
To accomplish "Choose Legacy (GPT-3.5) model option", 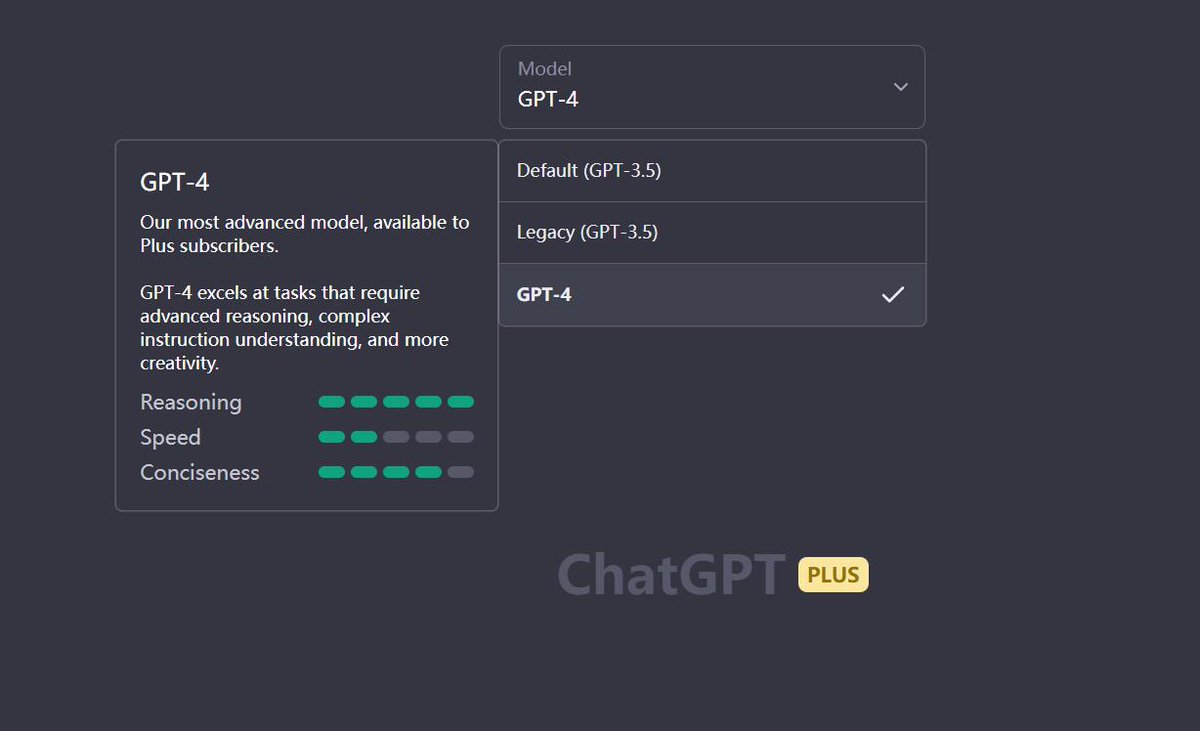I will pos(712,232).
